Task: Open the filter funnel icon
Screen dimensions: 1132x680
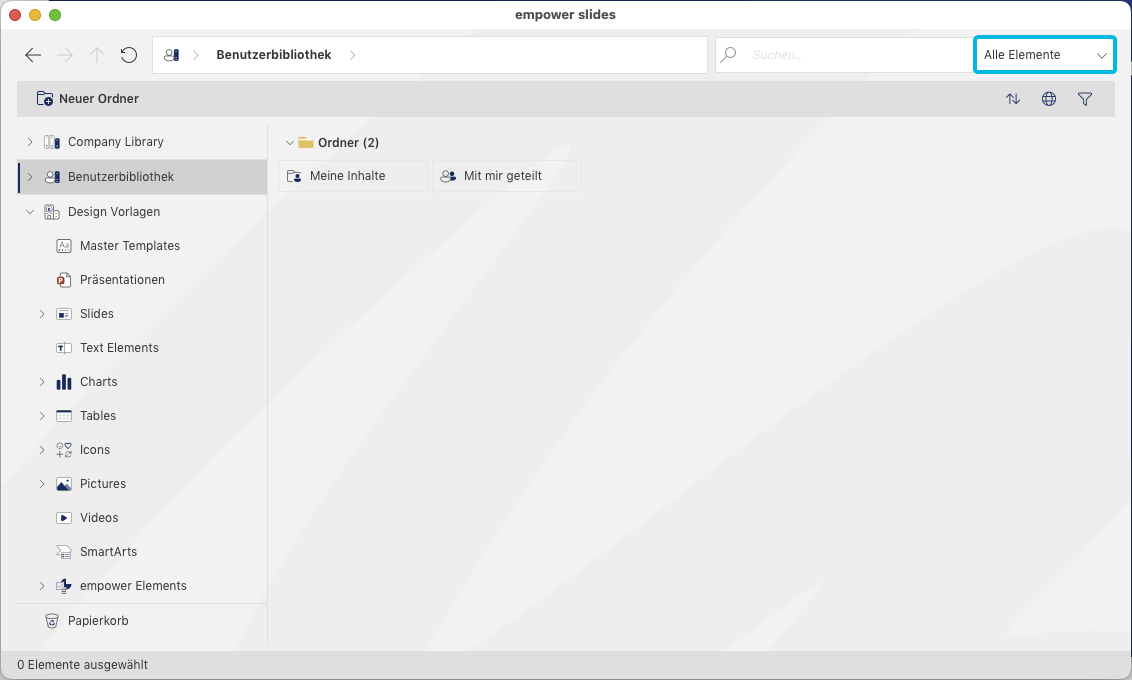Action: [1084, 99]
